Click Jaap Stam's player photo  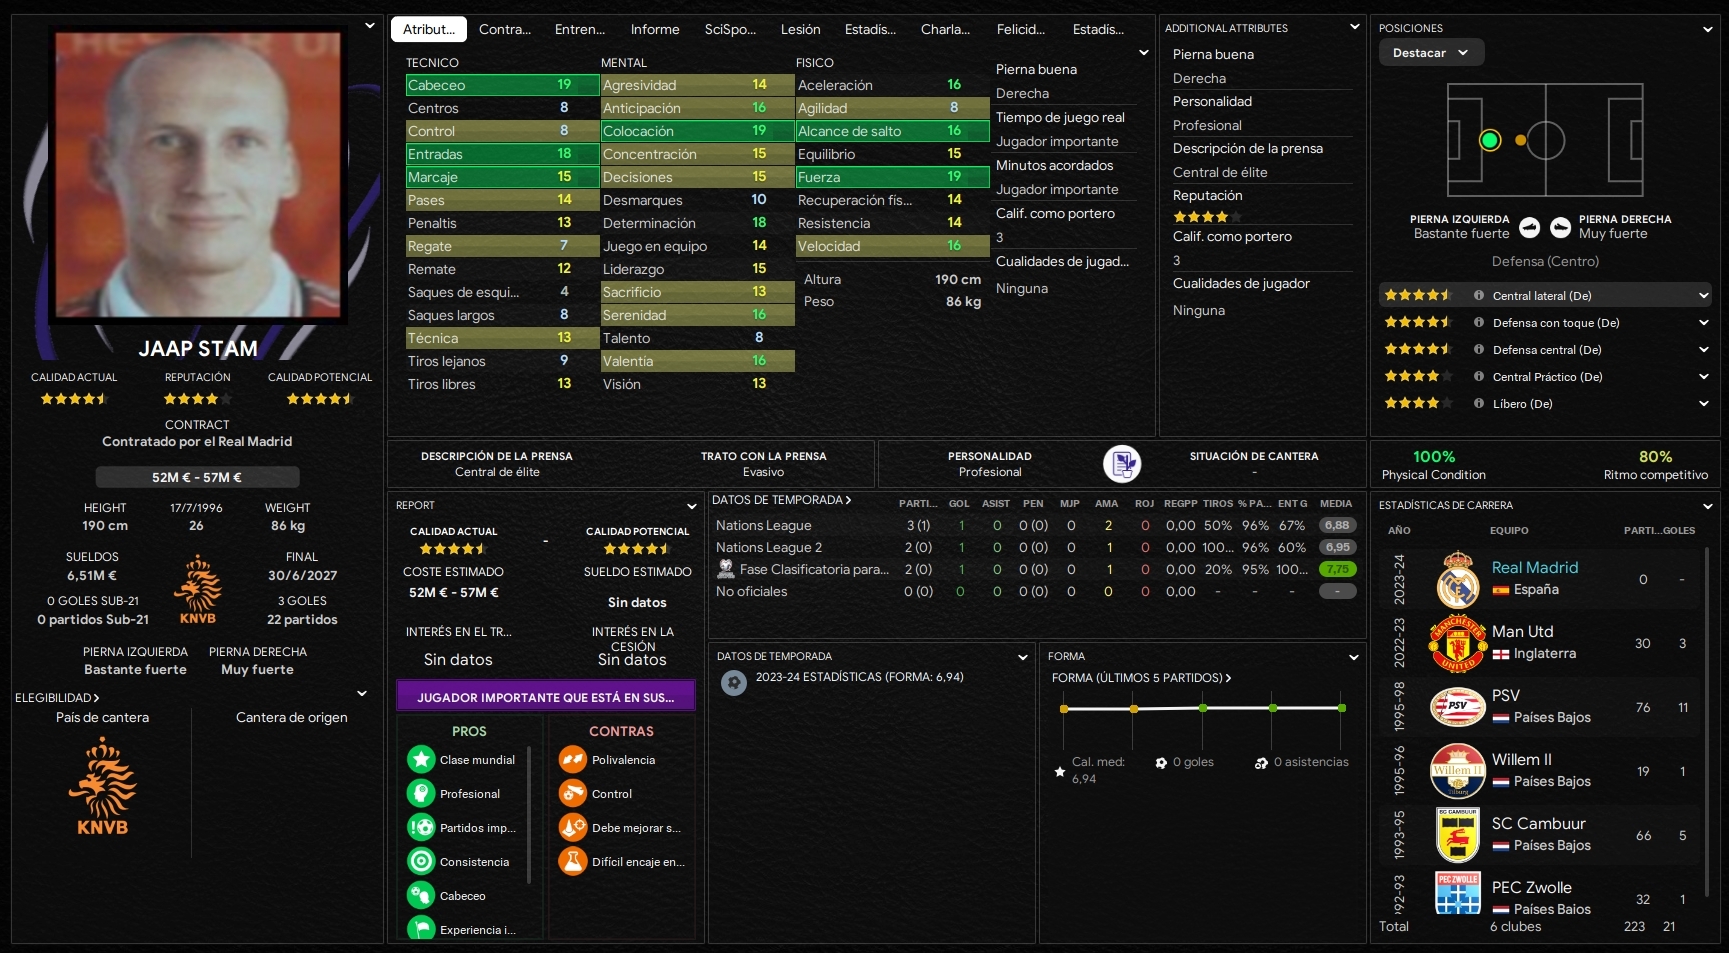197,174
